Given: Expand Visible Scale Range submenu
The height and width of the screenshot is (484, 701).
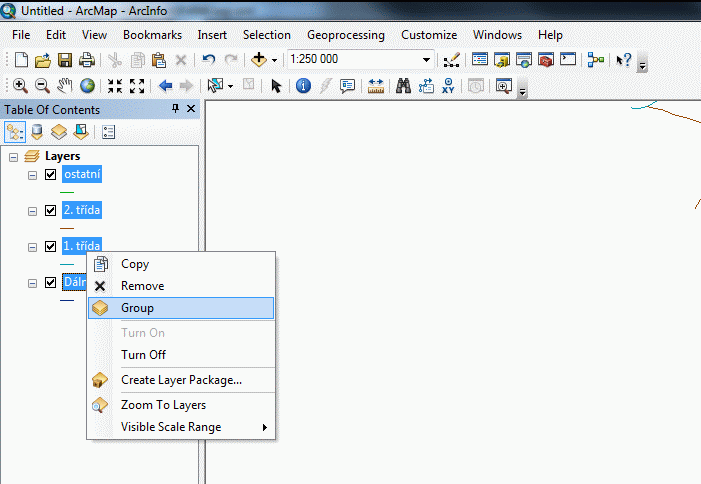Looking at the screenshot, I should point(181,427).
